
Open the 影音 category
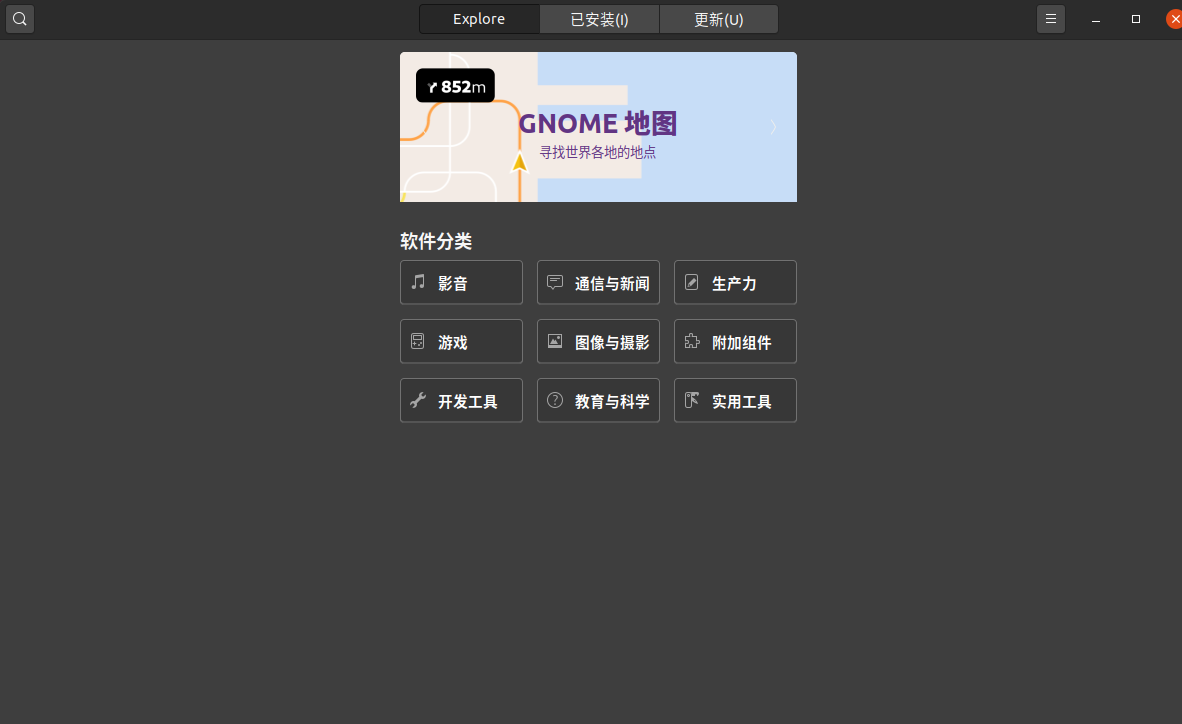click(461, 282)
